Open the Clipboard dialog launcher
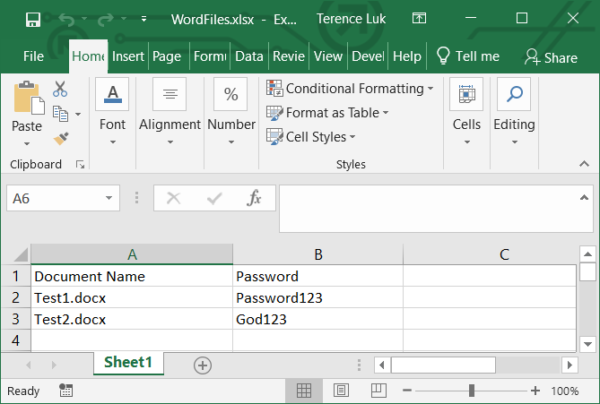 (x=80, y=165)
